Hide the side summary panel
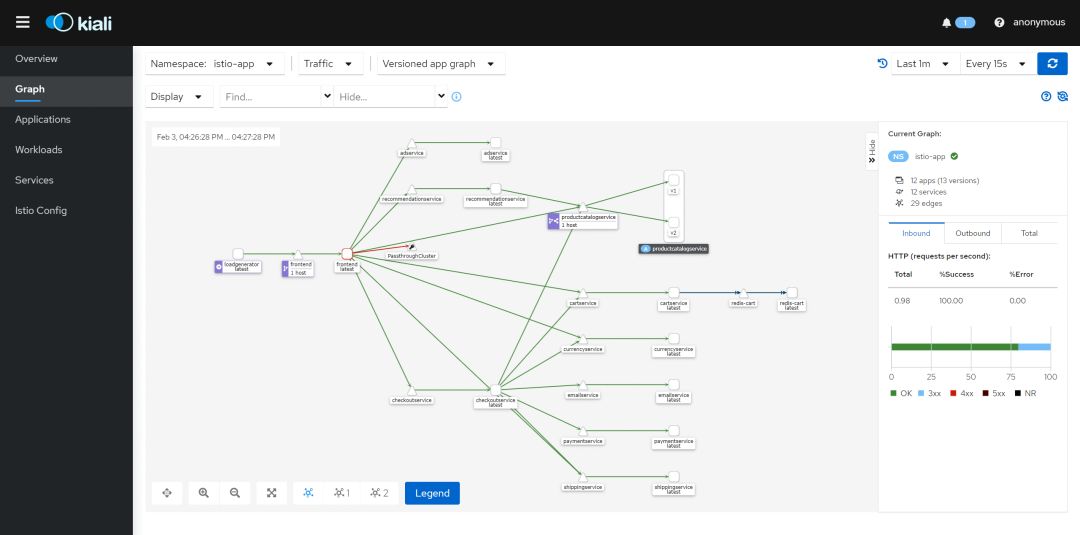The width and height of the screenshot is (1080, 535). 871,152
